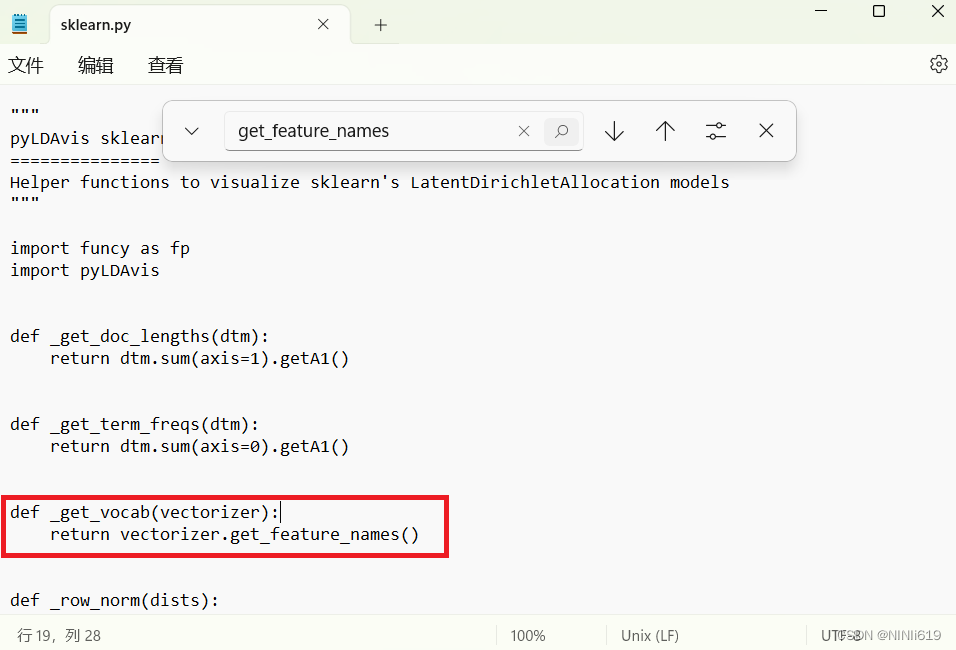Click inside the get_feature_names search field
Viewport: 956px width, 650px height.
tap(370, 131)
